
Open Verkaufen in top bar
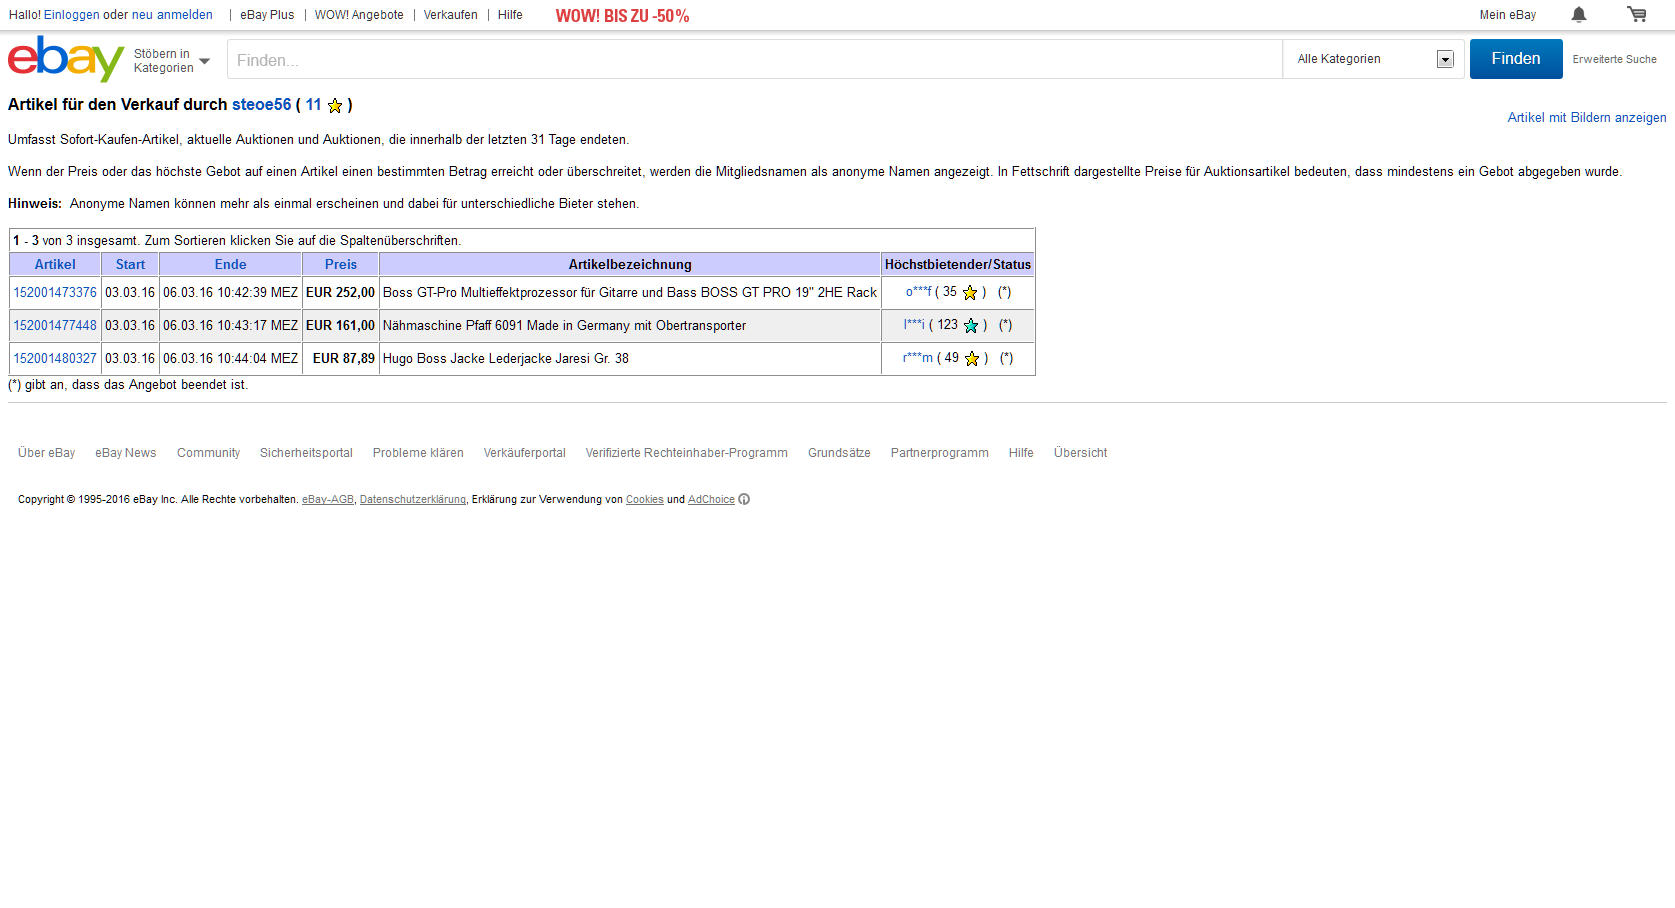[450, 15]
